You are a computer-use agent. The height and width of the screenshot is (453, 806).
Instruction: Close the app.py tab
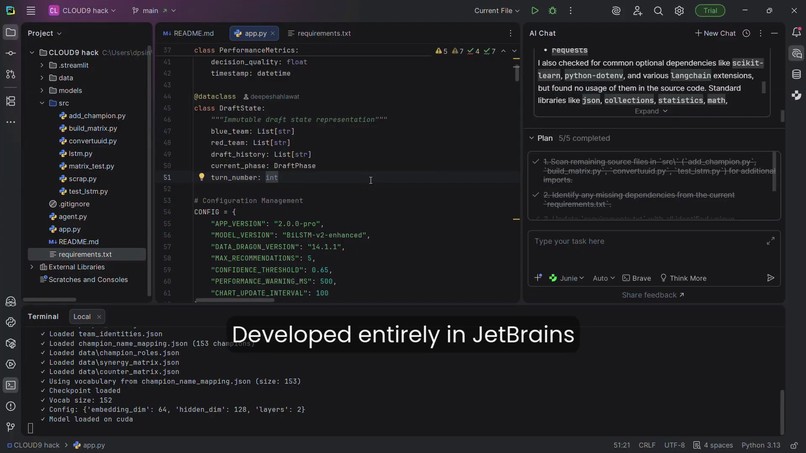pos(273,33)
